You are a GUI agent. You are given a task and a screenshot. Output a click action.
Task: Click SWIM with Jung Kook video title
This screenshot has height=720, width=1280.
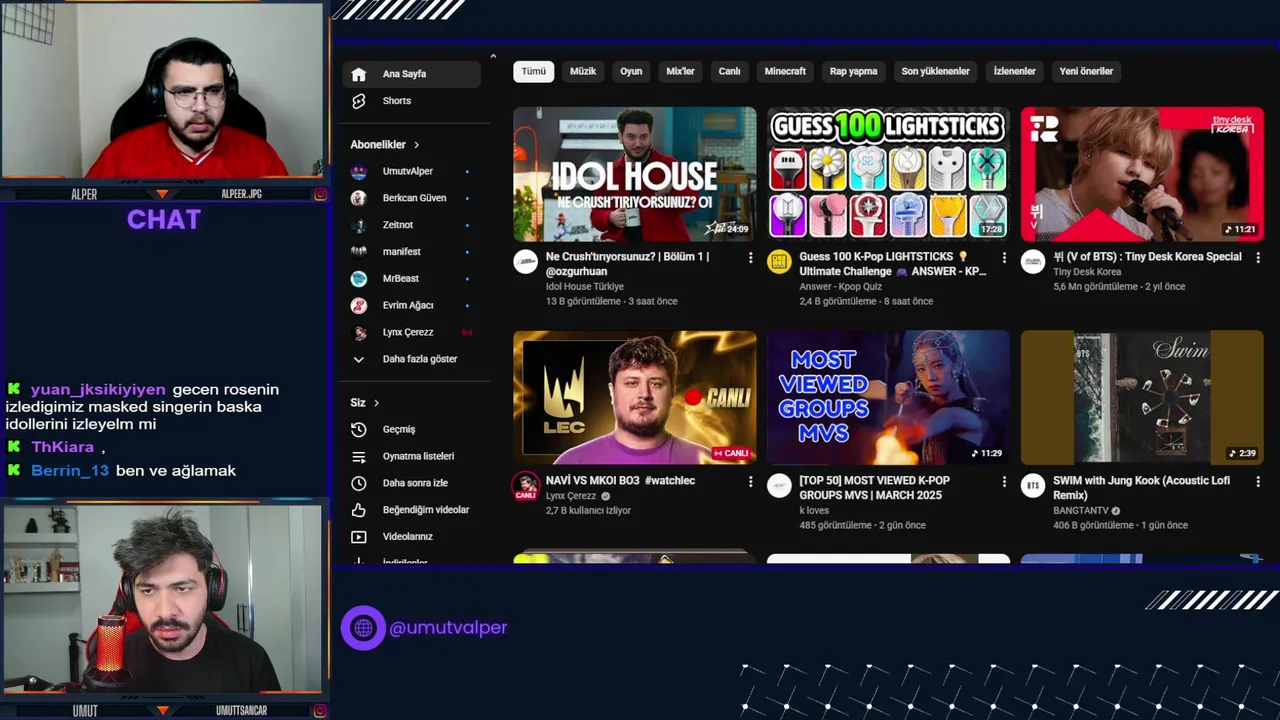[1140, 488]
